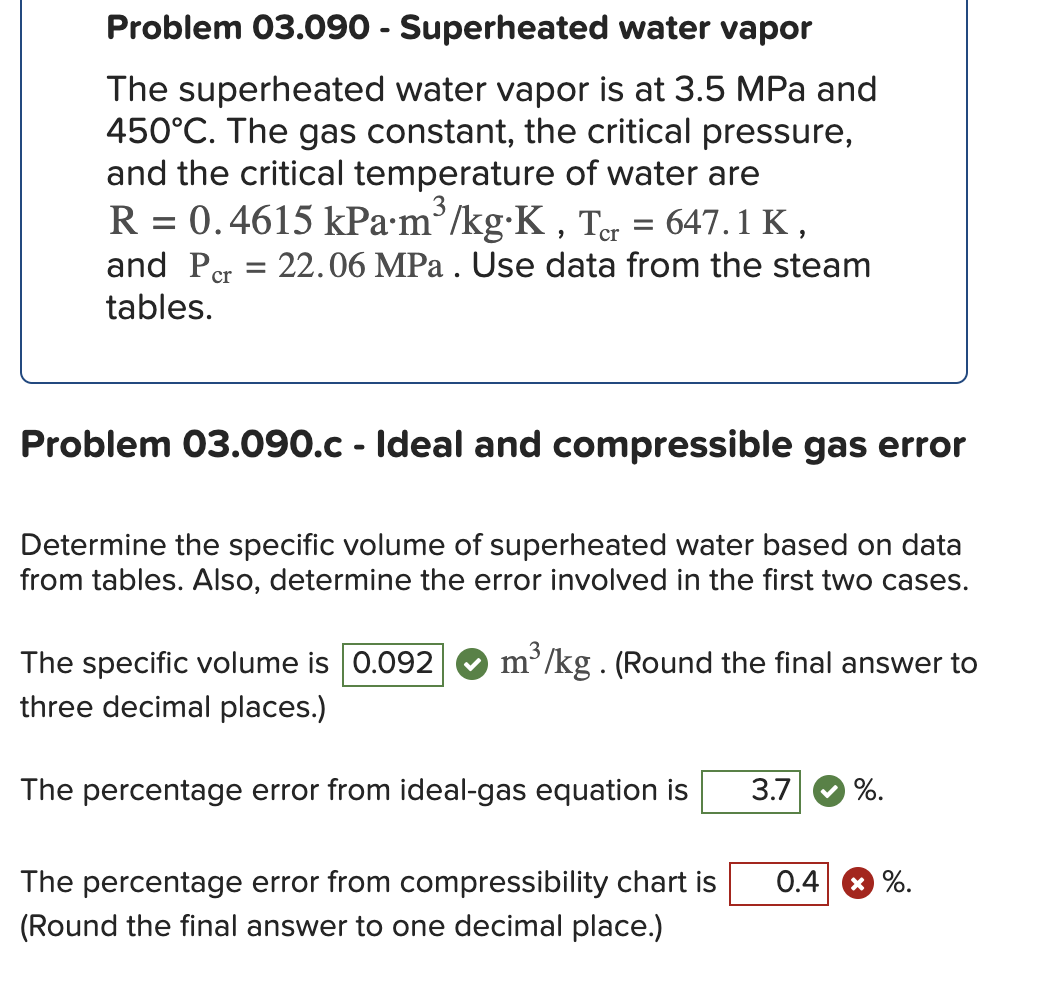The image size is (1046, 988).
Task: Click the correctness indicator for ideal-gas error
Action: click(828, 791)
